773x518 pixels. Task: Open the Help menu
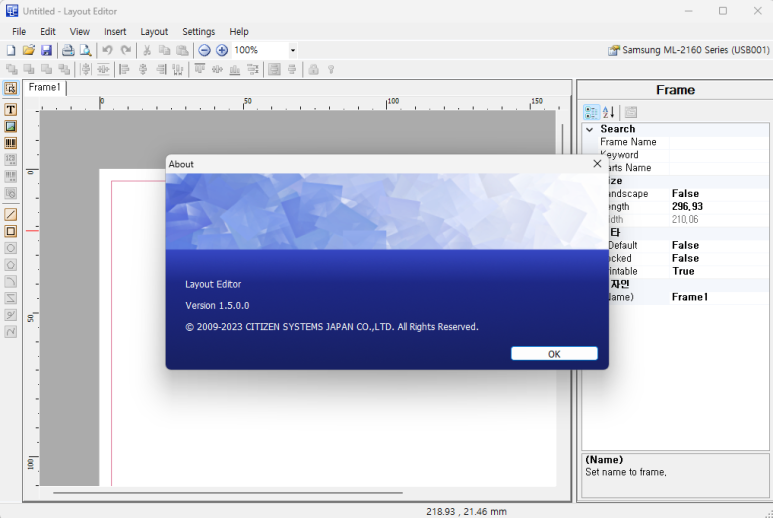pyautogui.click(x=239, y=32)
